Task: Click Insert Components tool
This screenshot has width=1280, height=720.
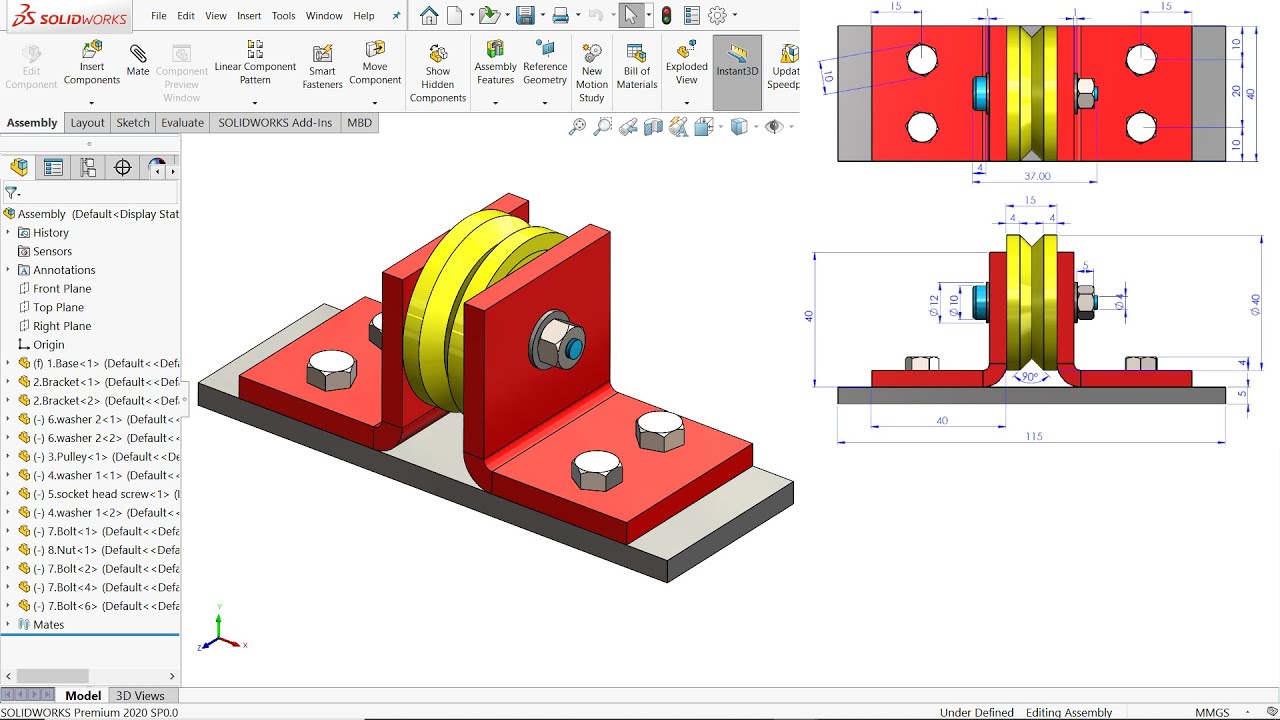Action: pyautogui.click(x=92, y=63)
